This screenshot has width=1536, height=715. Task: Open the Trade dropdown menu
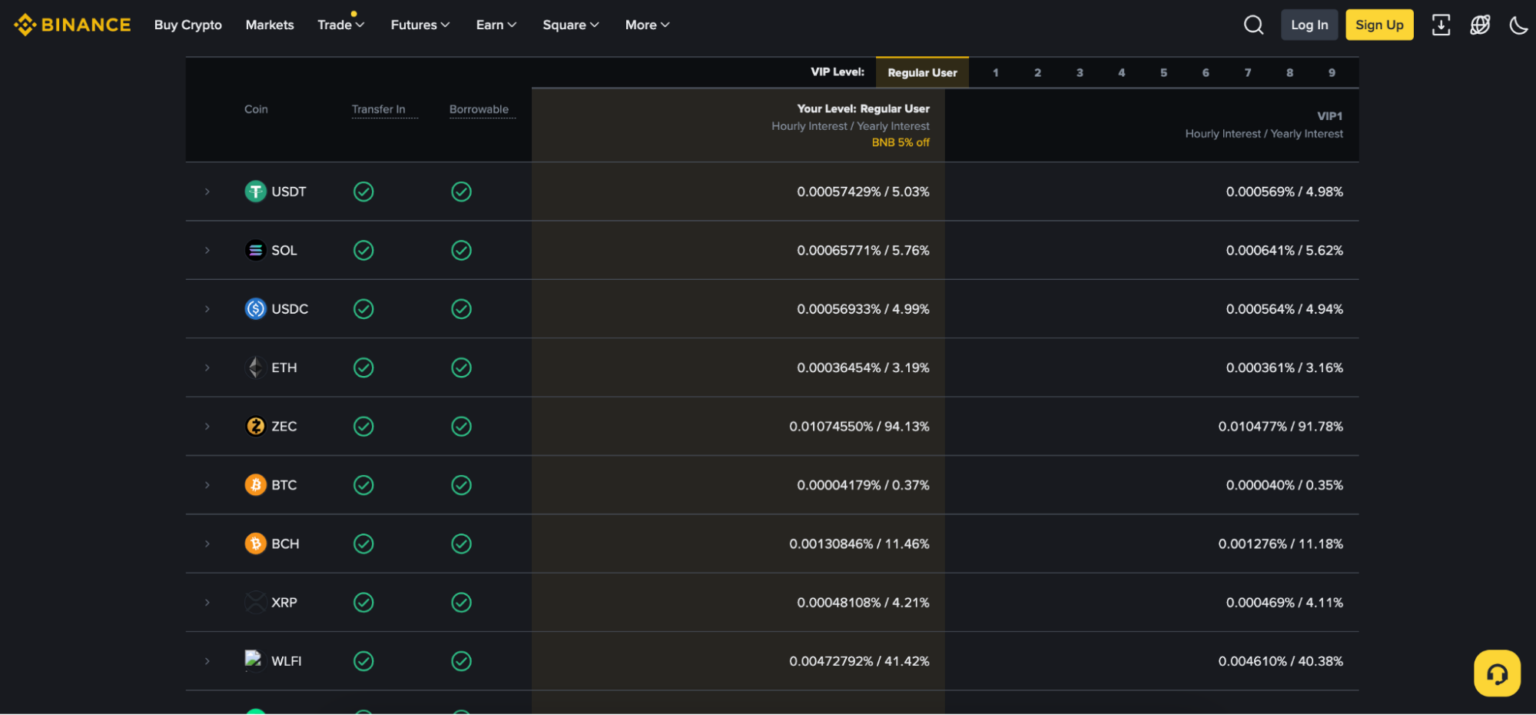(340, 25)
